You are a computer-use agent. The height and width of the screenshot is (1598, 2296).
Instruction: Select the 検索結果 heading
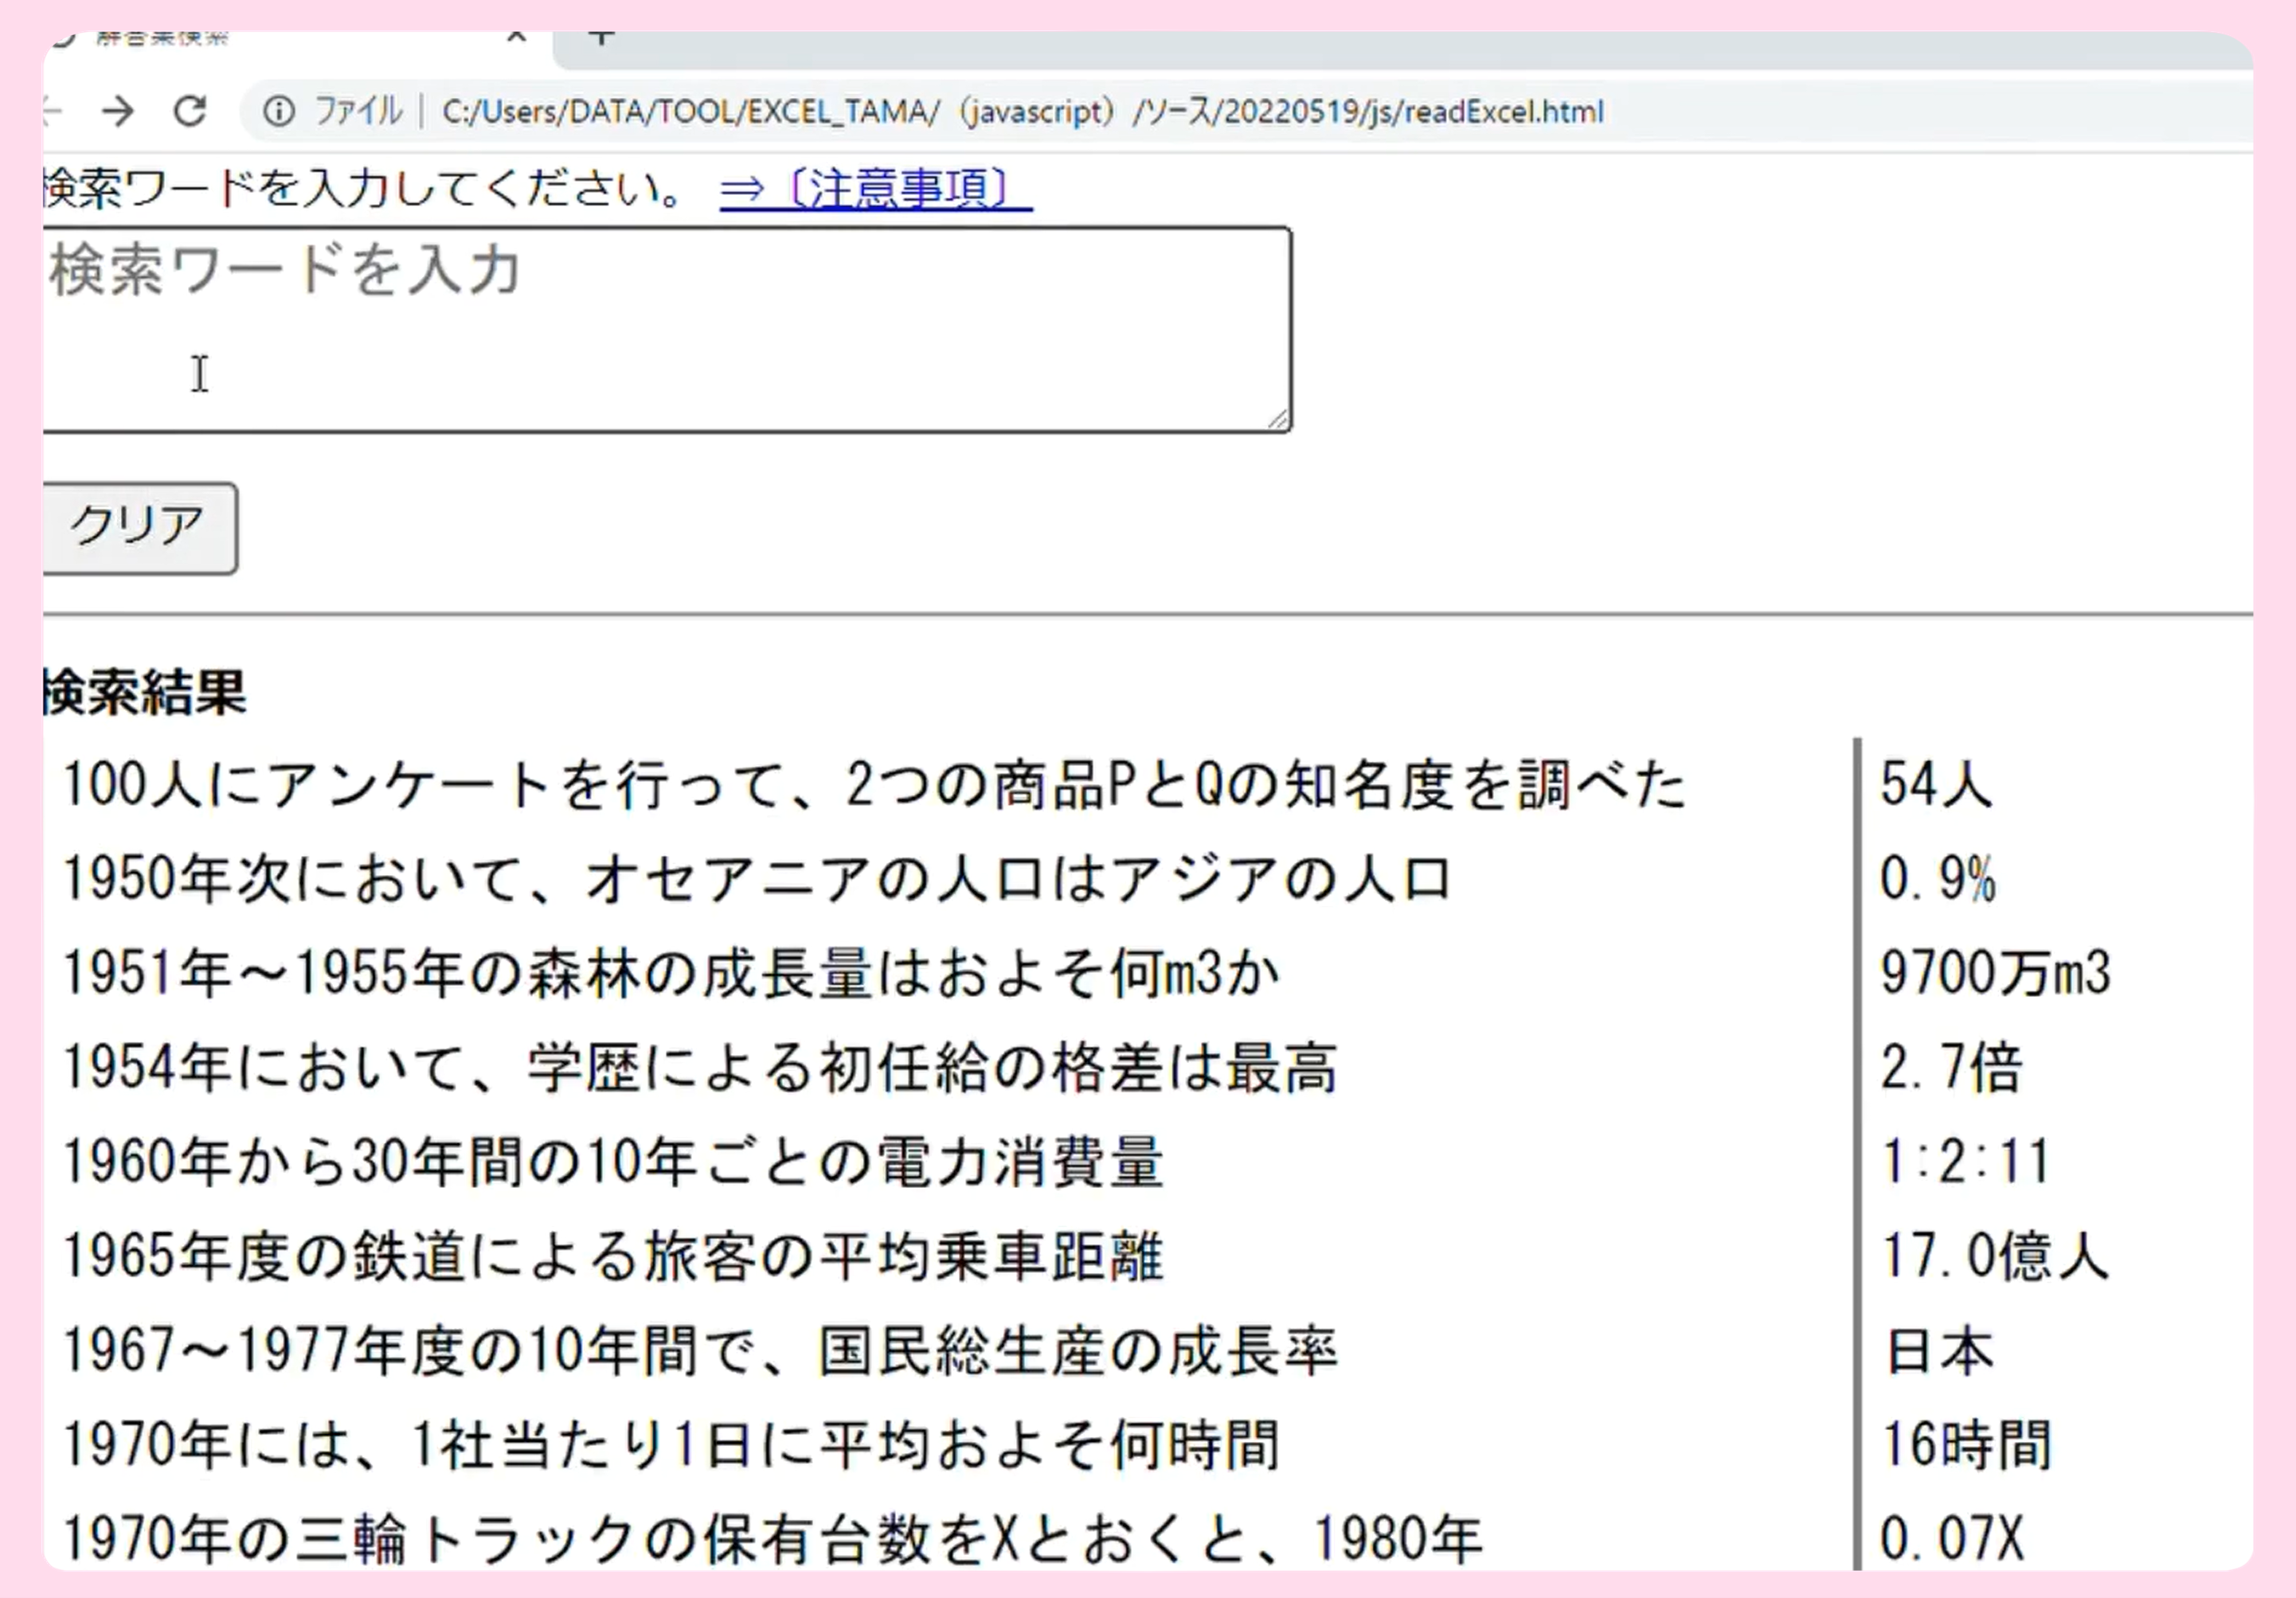pyautogui.click(x=144, y=691)
